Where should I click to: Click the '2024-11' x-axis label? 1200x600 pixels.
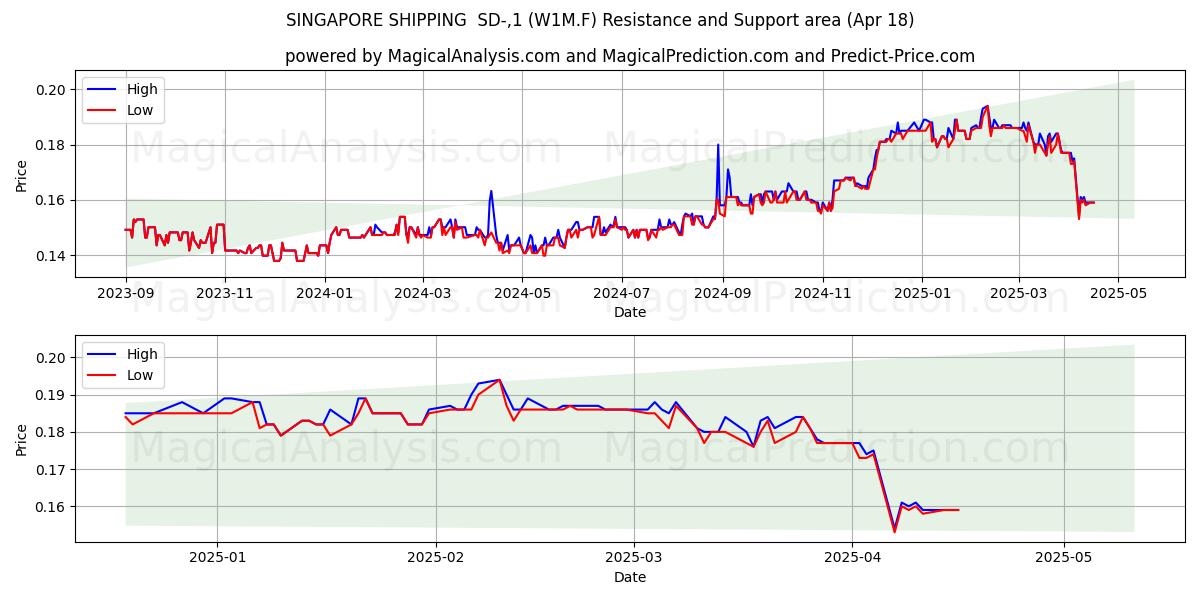coord(824,293)
